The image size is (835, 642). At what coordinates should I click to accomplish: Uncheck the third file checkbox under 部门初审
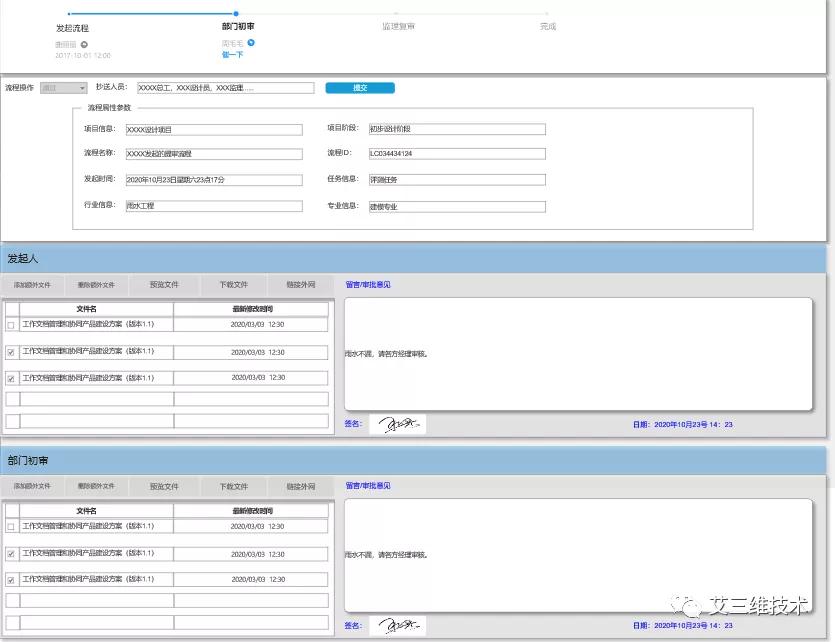point(11,580)
